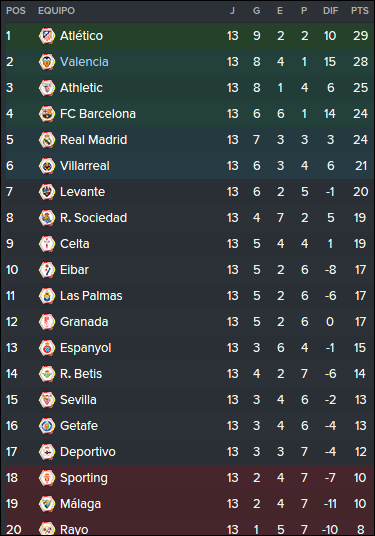The width and height of the screenshot is (375, 536).
Task: Select the FC Barcelona crest icon
Action: point(47,114)
